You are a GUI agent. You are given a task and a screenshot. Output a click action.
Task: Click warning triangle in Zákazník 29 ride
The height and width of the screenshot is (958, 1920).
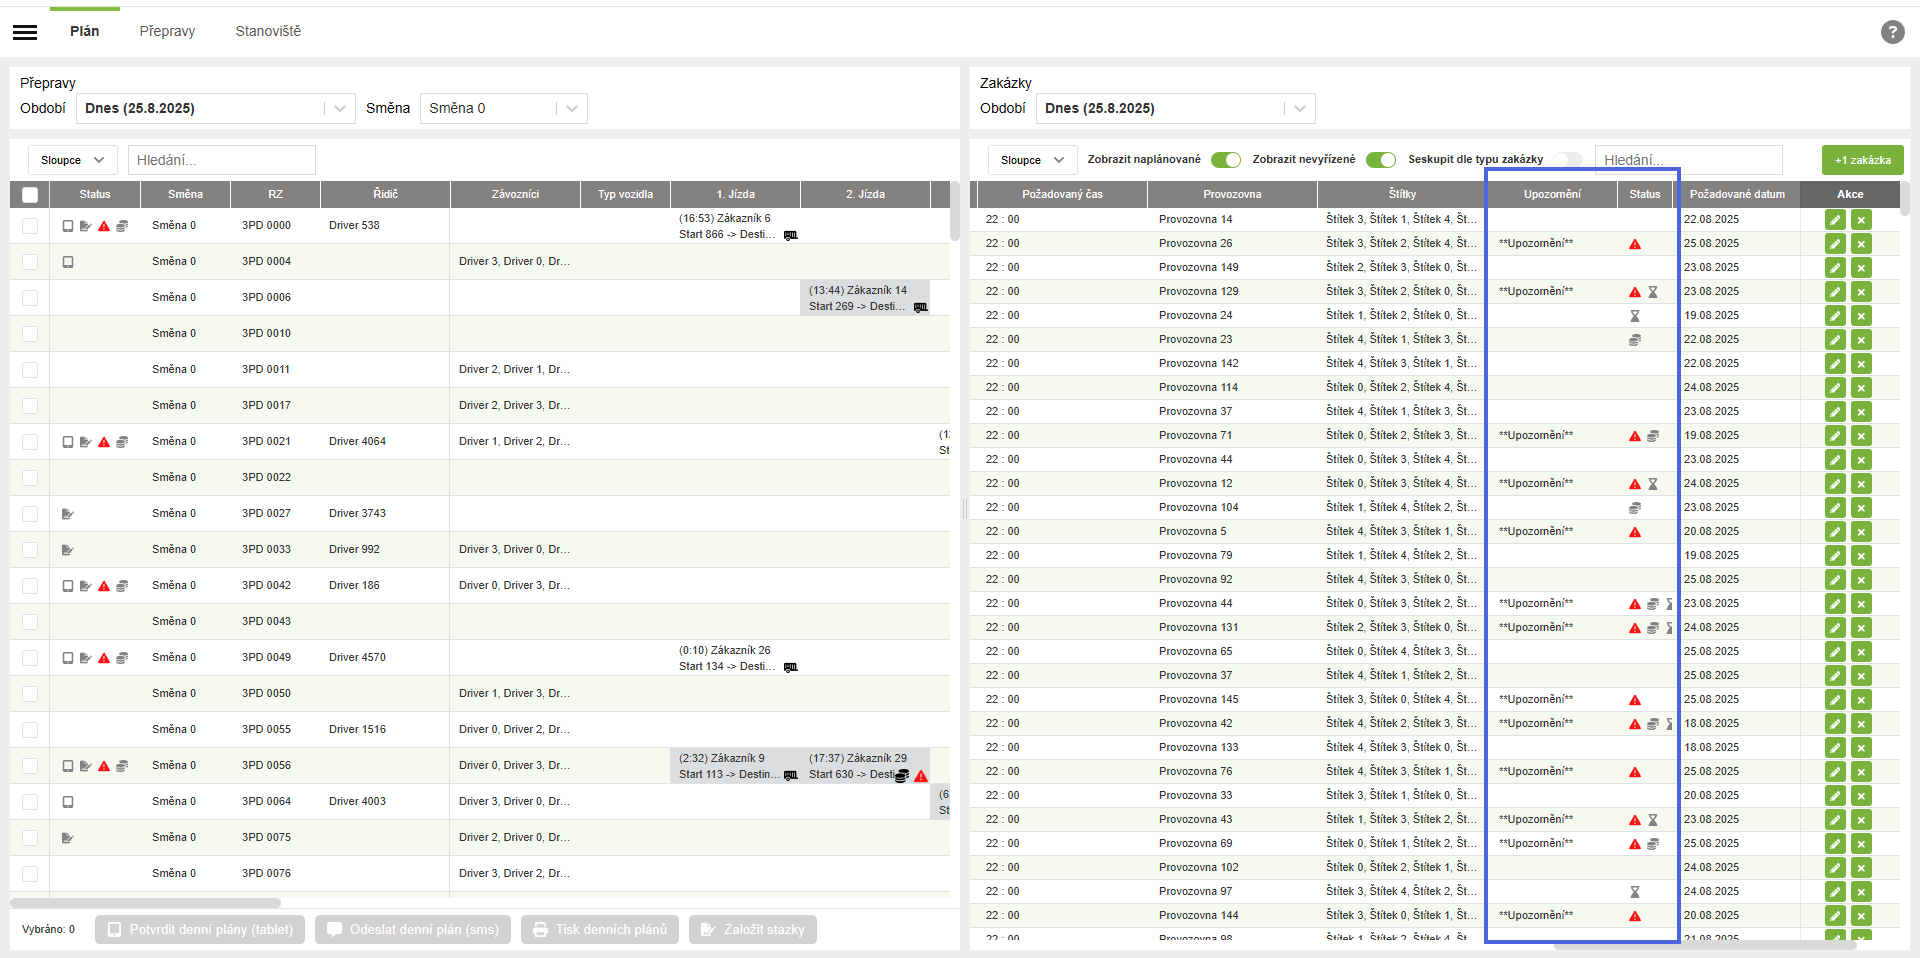pyautogui.click(x=921, y=776)
